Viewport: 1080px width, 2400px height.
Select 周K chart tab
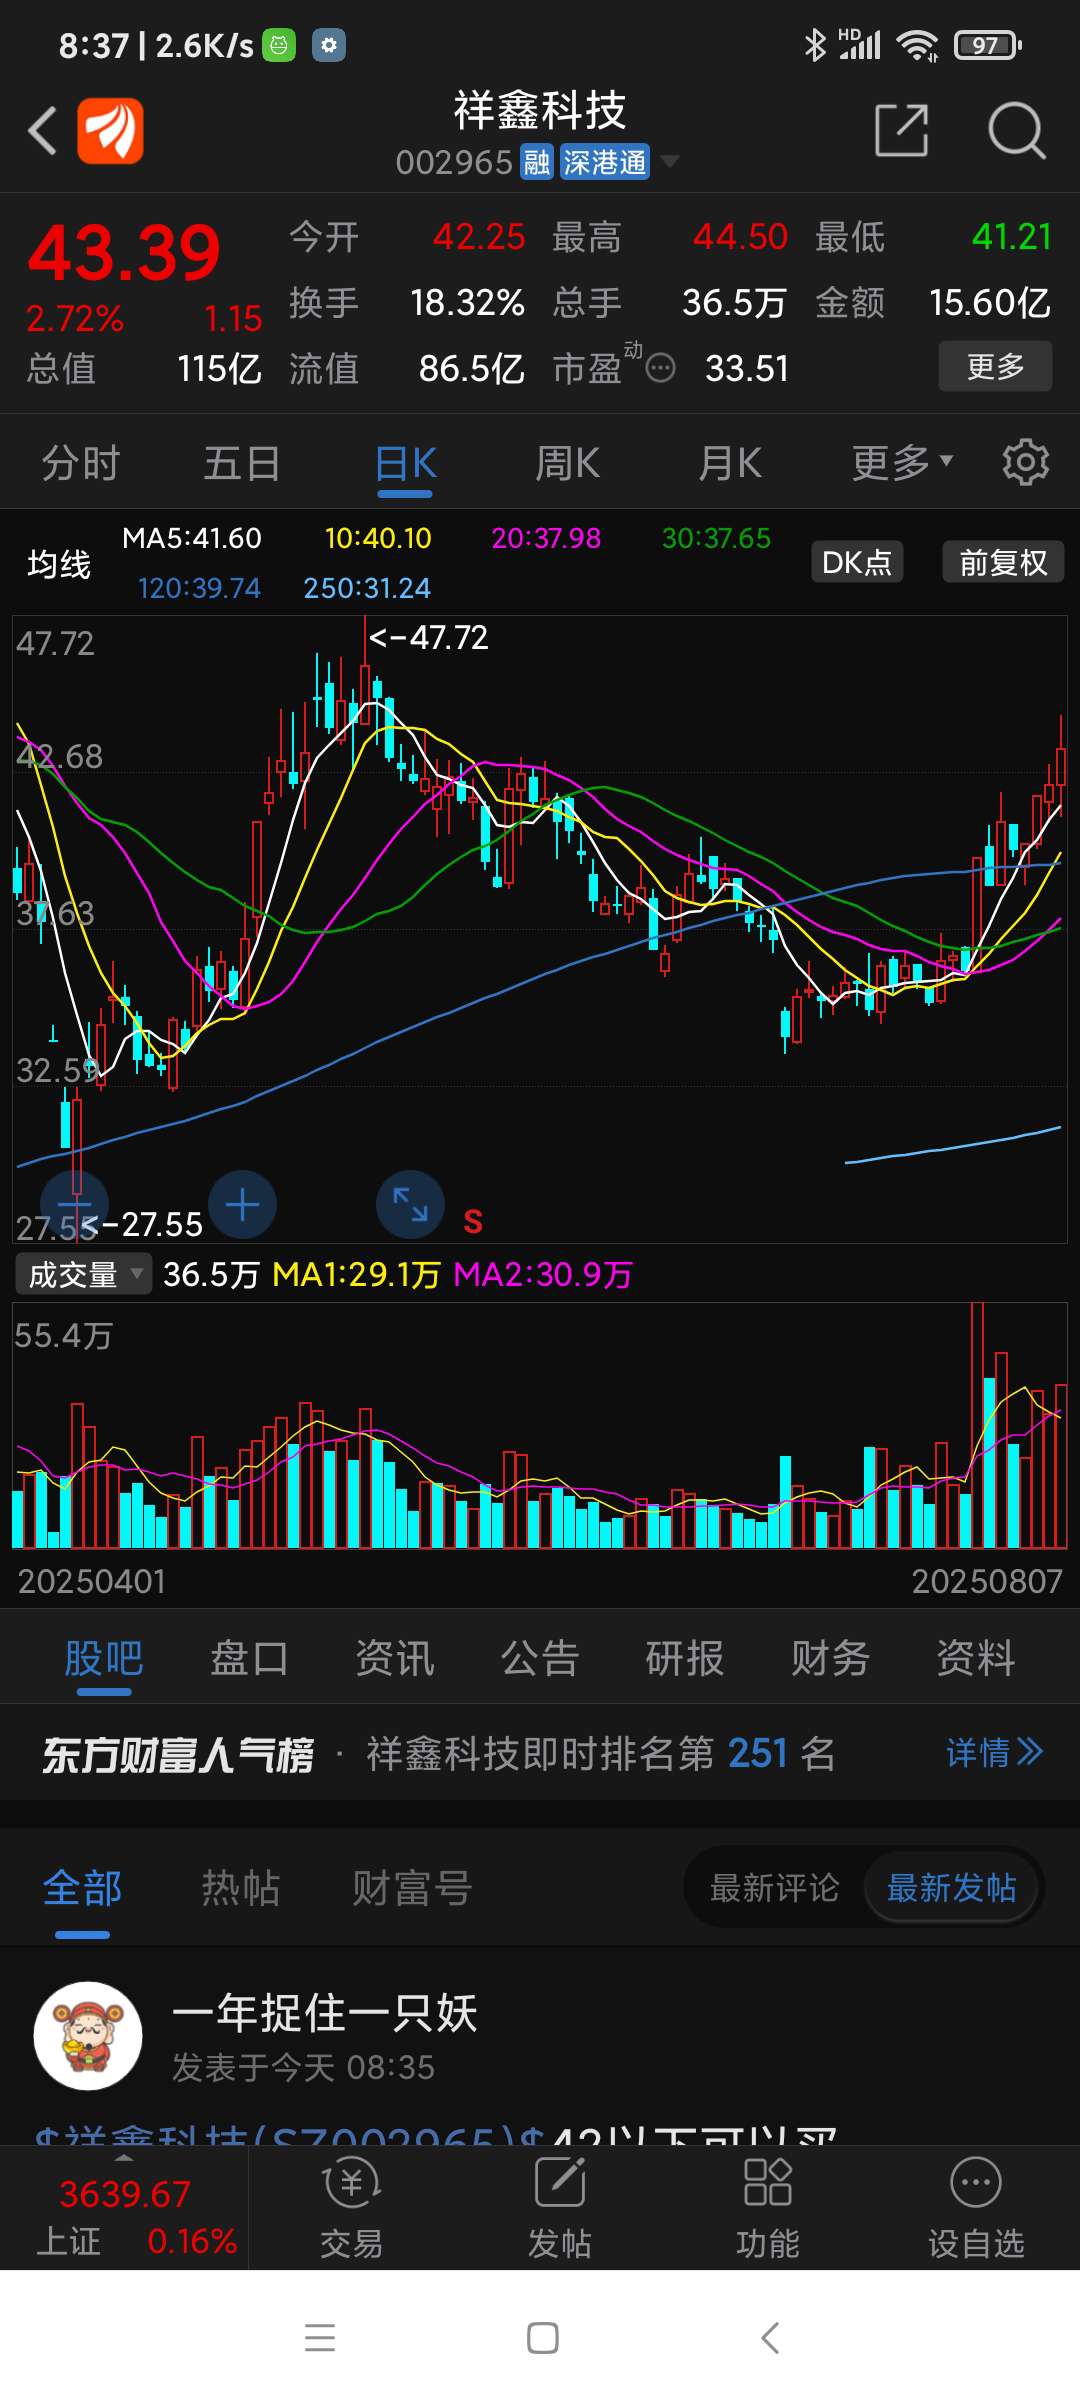(x=567, y=463)
